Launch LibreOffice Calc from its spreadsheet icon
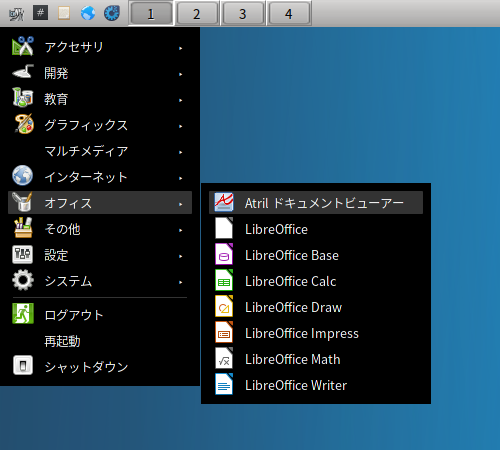This screenshot has width=500, height=450. [x=224, y=281]
